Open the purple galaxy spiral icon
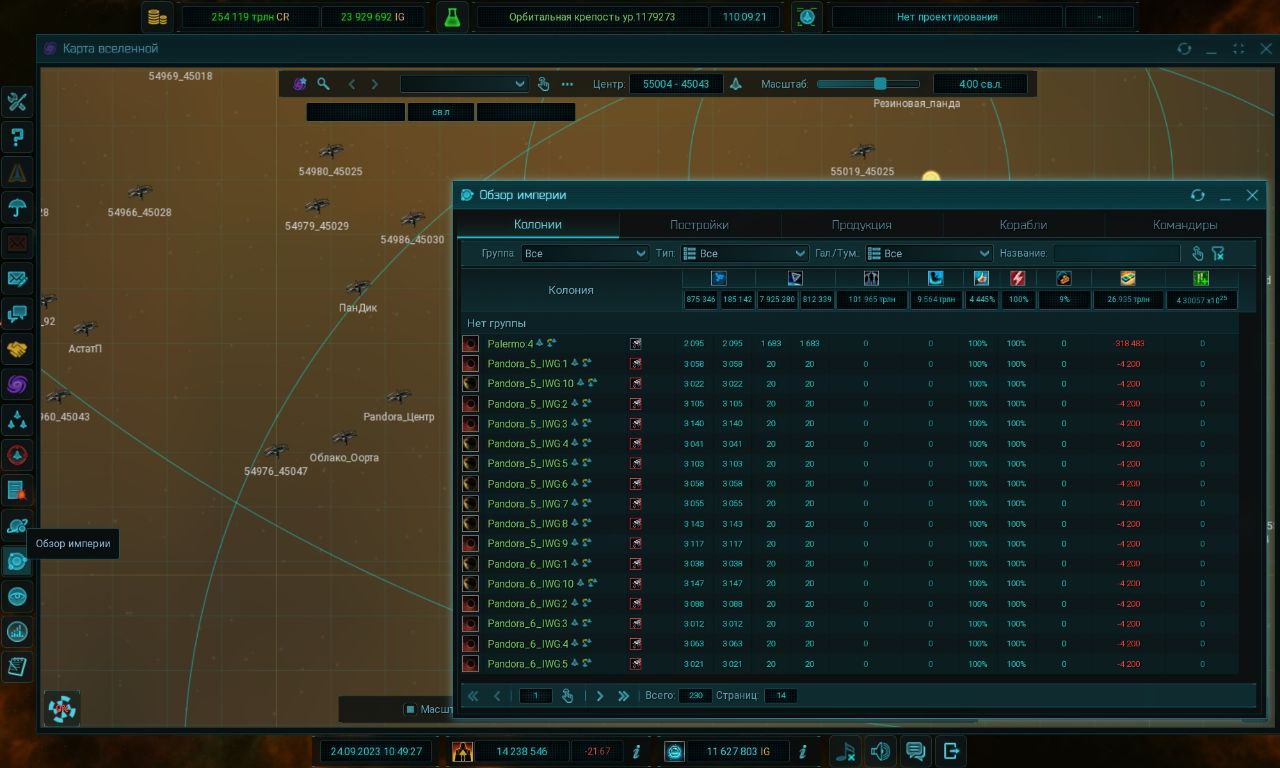This screenshot has height=768, width=1280. (17, 384)
